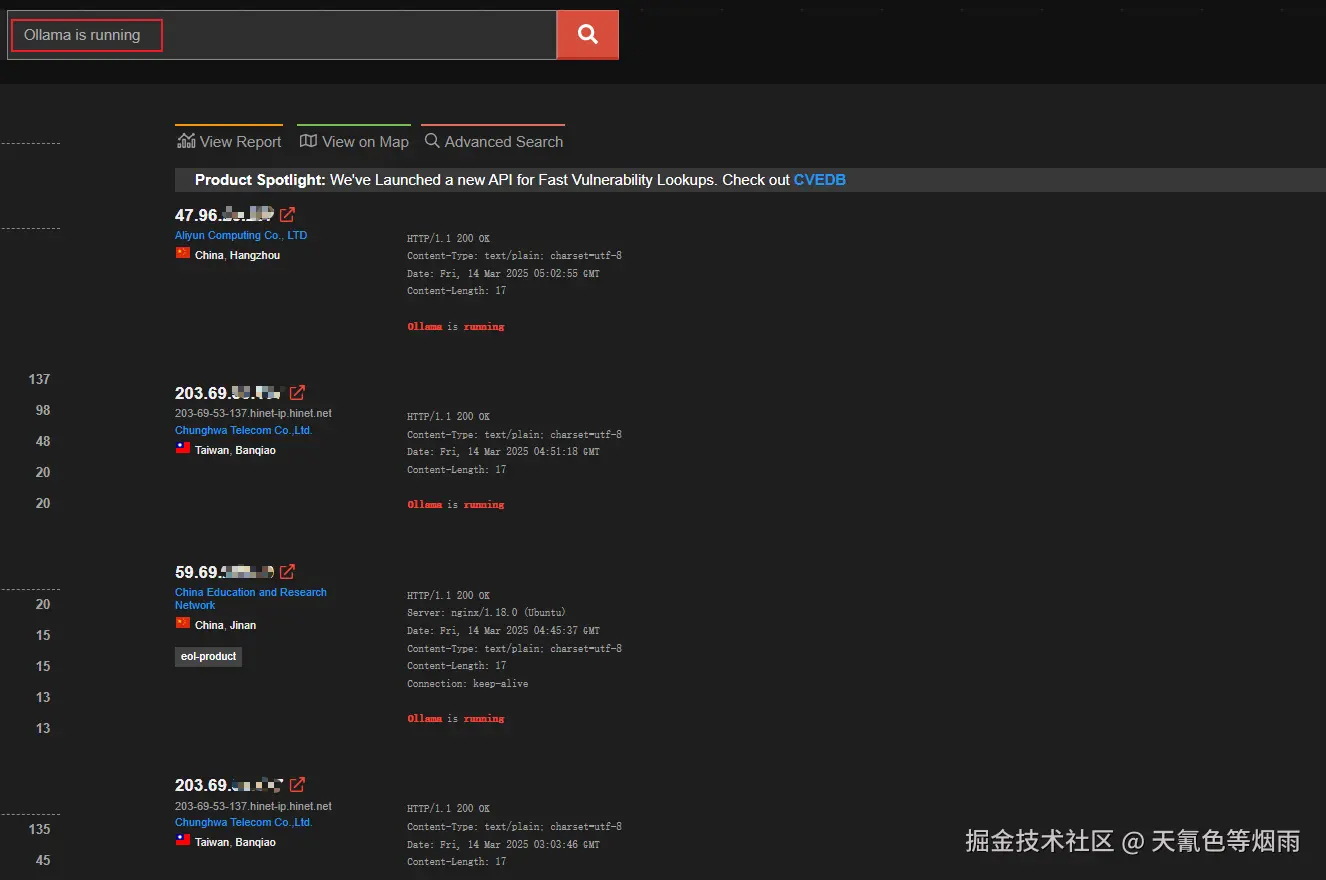Click the Product Spotlight announcement text
Image resolution: width=1326 pixels, height=880 pixels.
520,180
